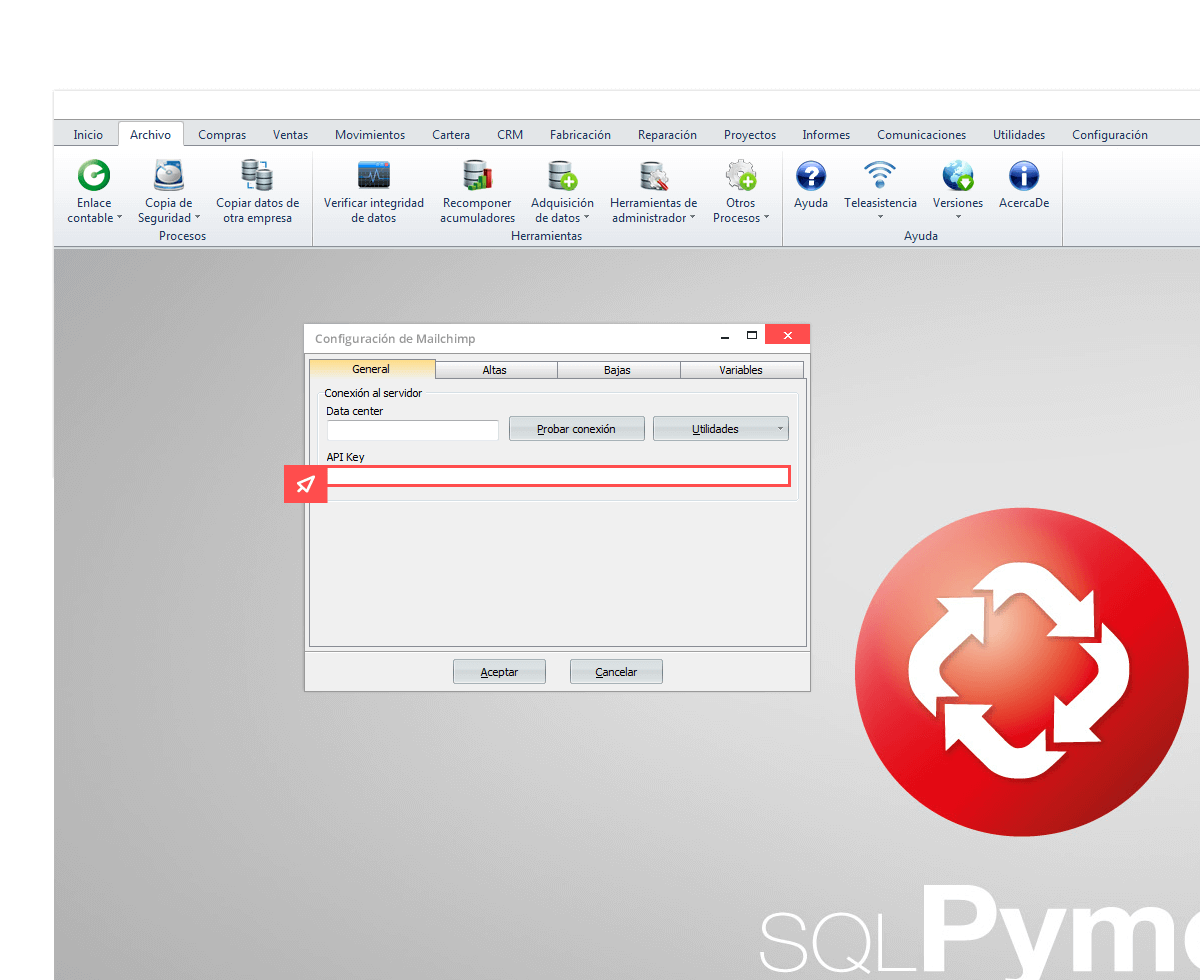Open Otros Procesos gear icon

pos(741,176)
